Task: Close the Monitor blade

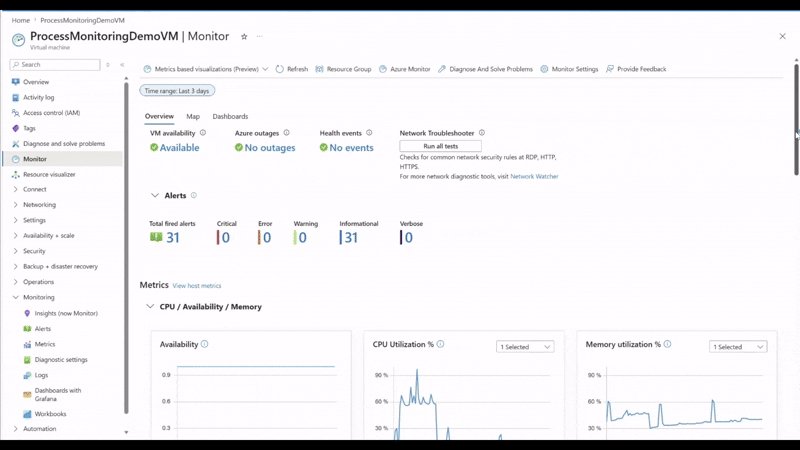Action: (782, 36)
